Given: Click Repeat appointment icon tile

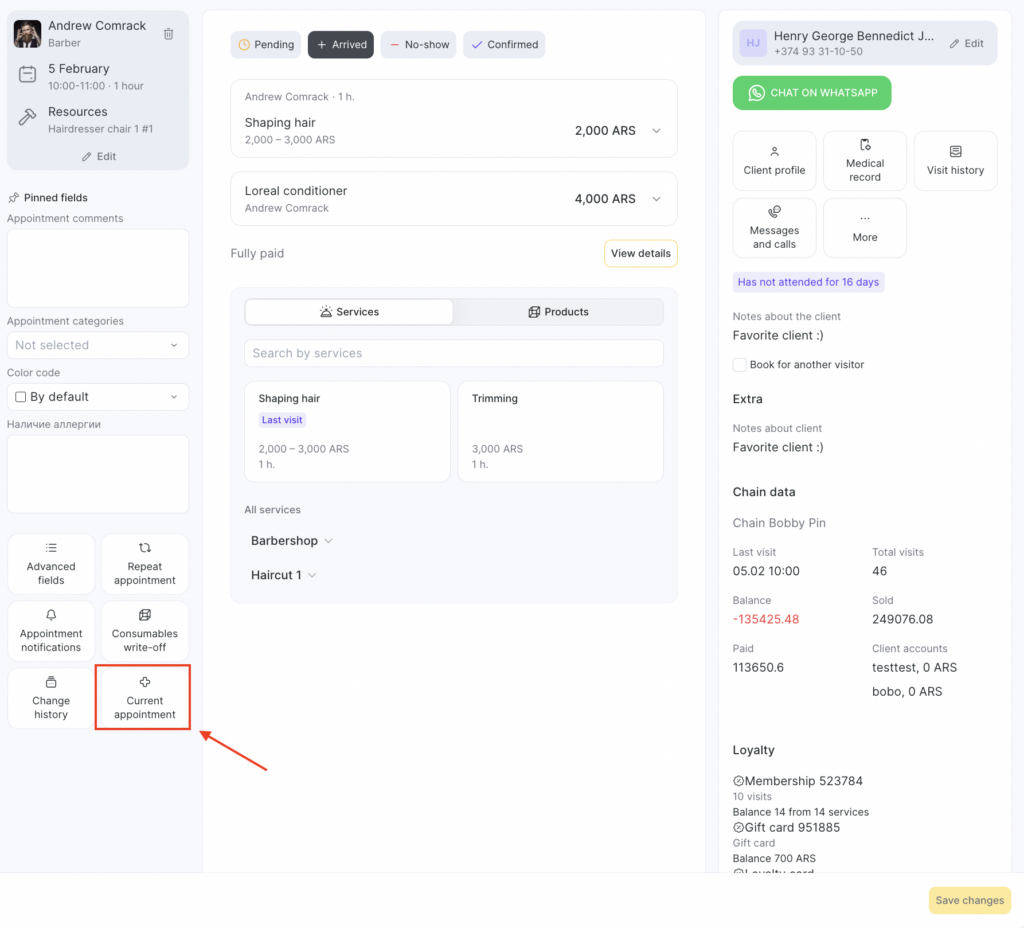Looking at the screenshot, I should point(144,564).
